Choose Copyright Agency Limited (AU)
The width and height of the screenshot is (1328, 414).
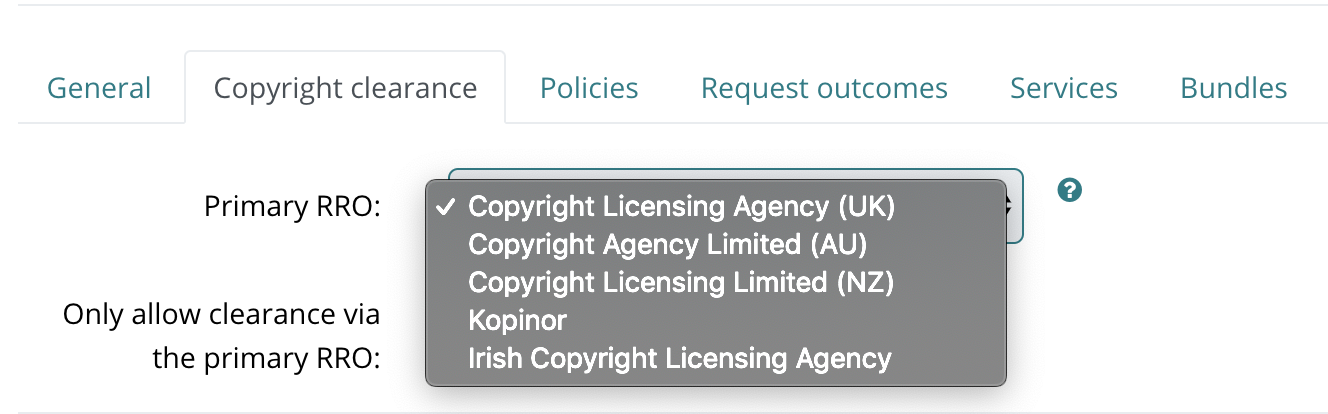[x=716, y=244]
